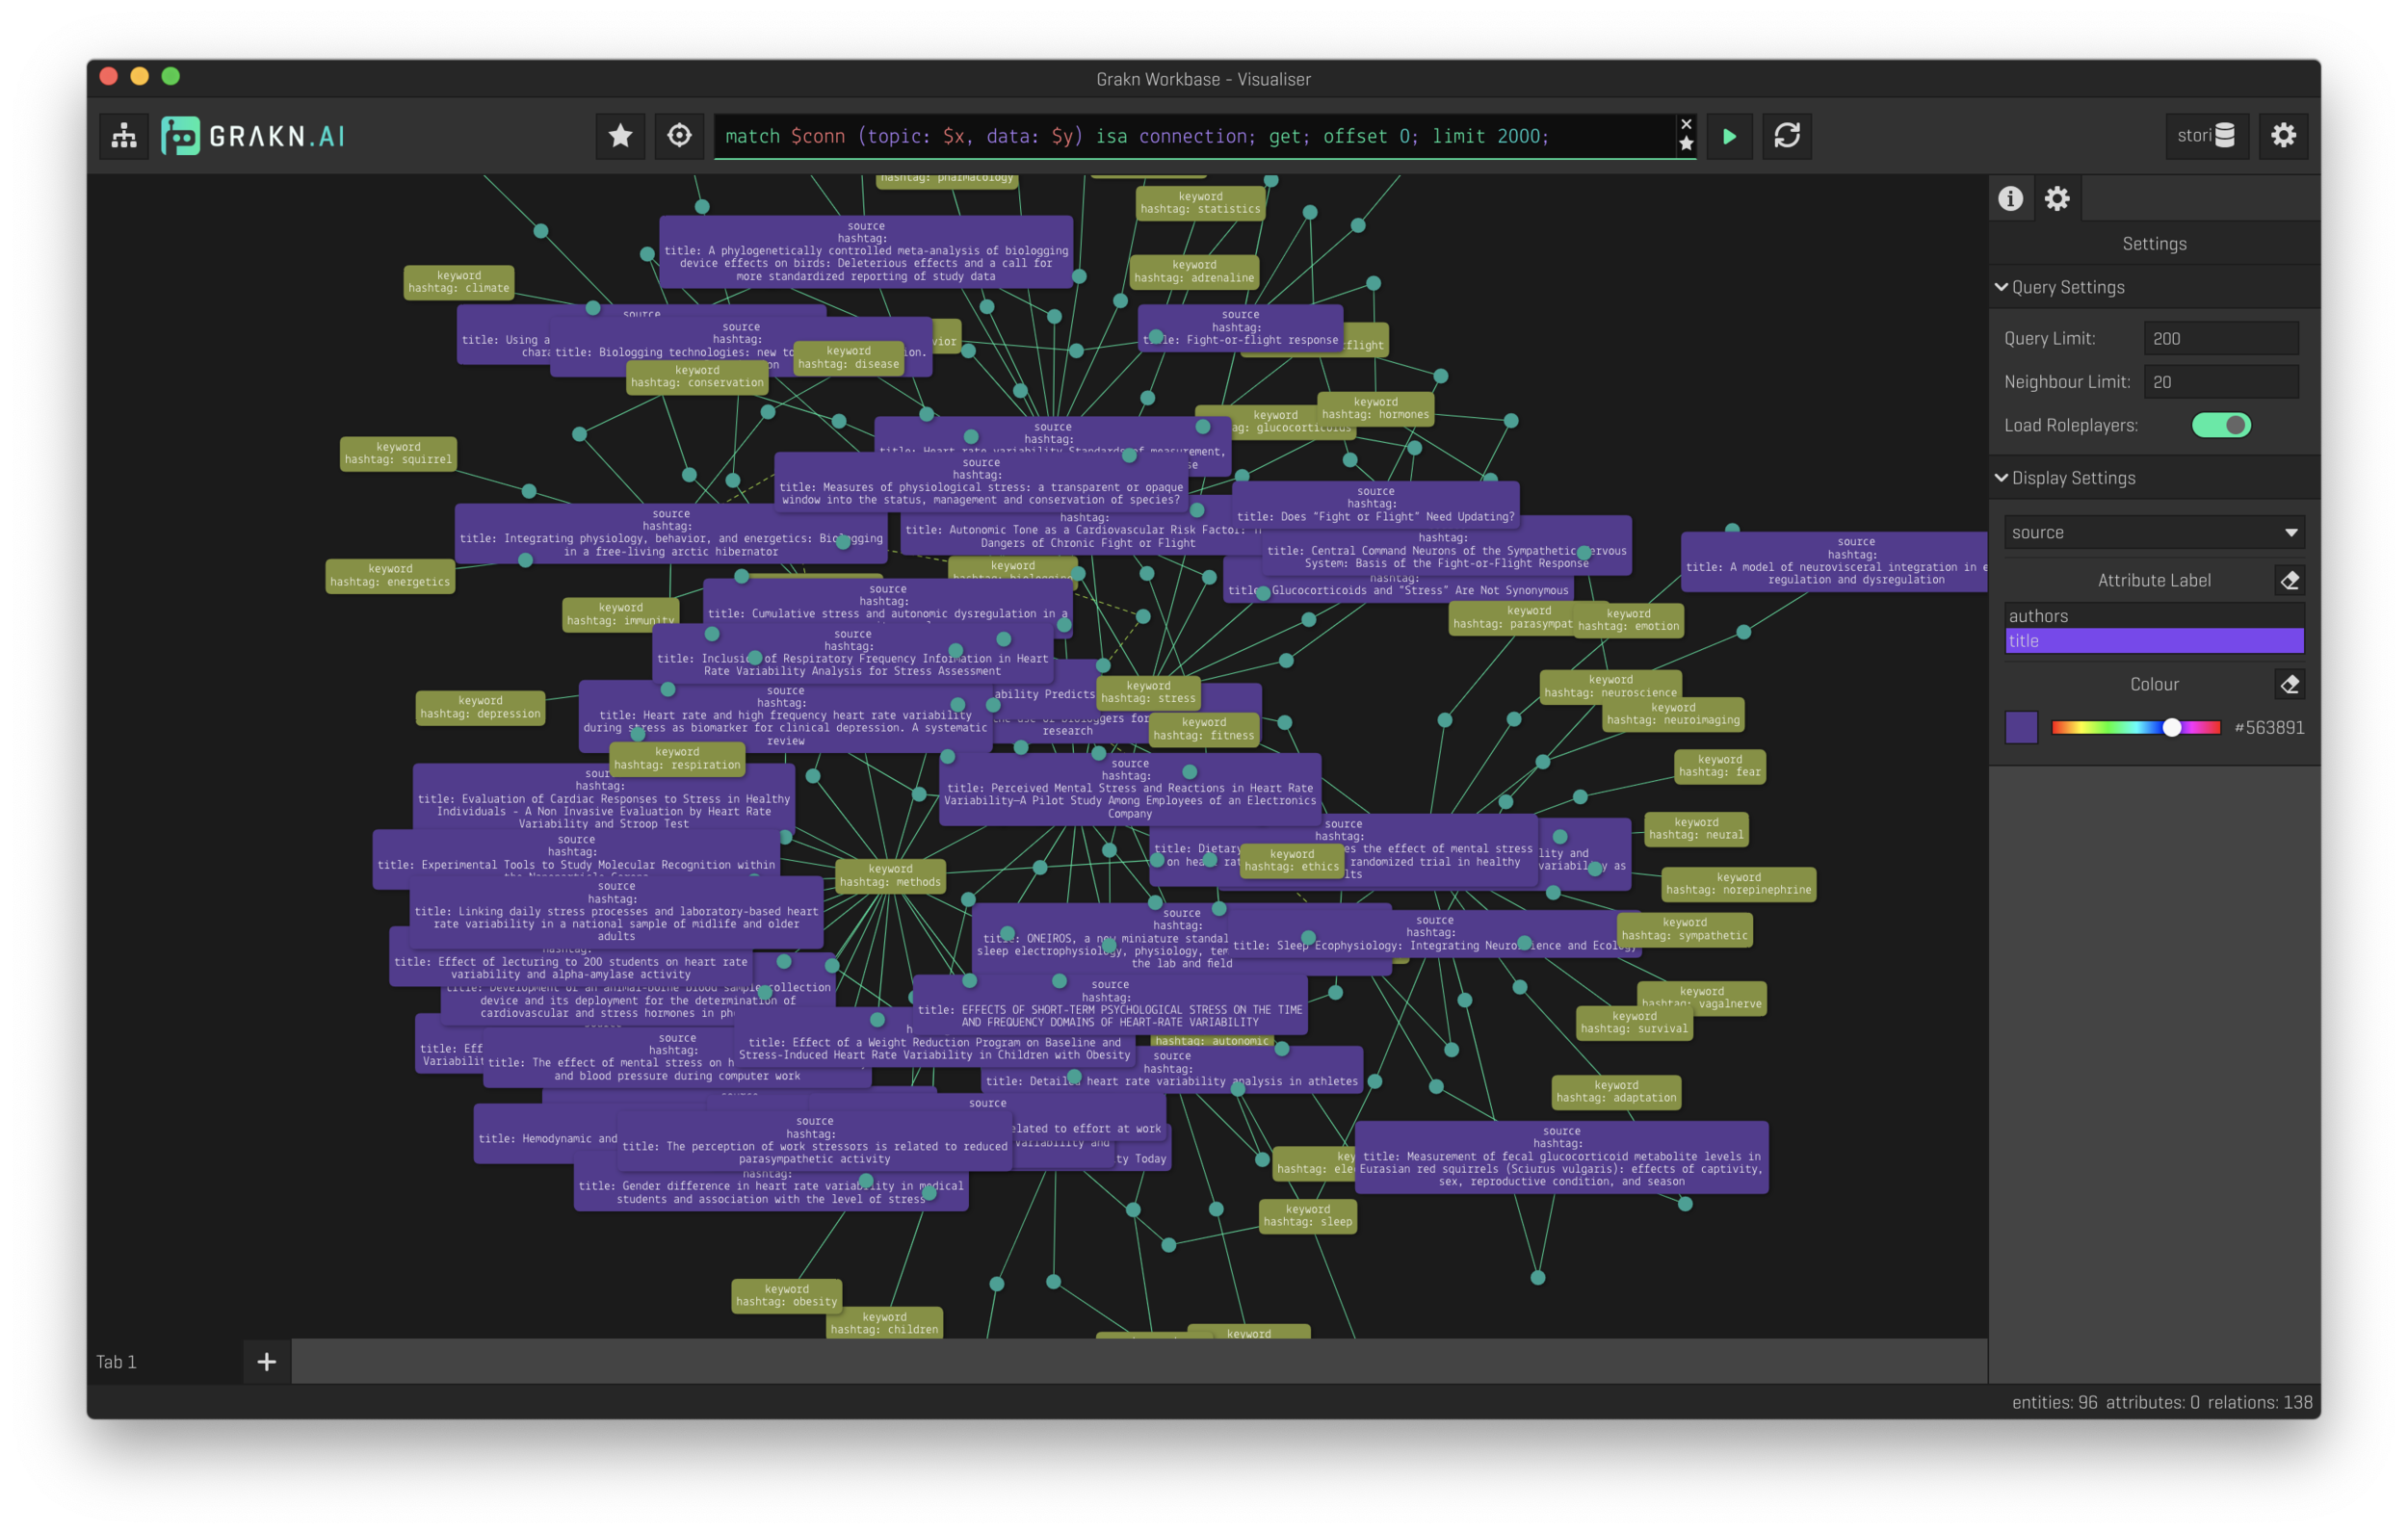This screenshot has height=1534, width=2408.
Task: Click the green play button to run query
Action: point(1729,135)
